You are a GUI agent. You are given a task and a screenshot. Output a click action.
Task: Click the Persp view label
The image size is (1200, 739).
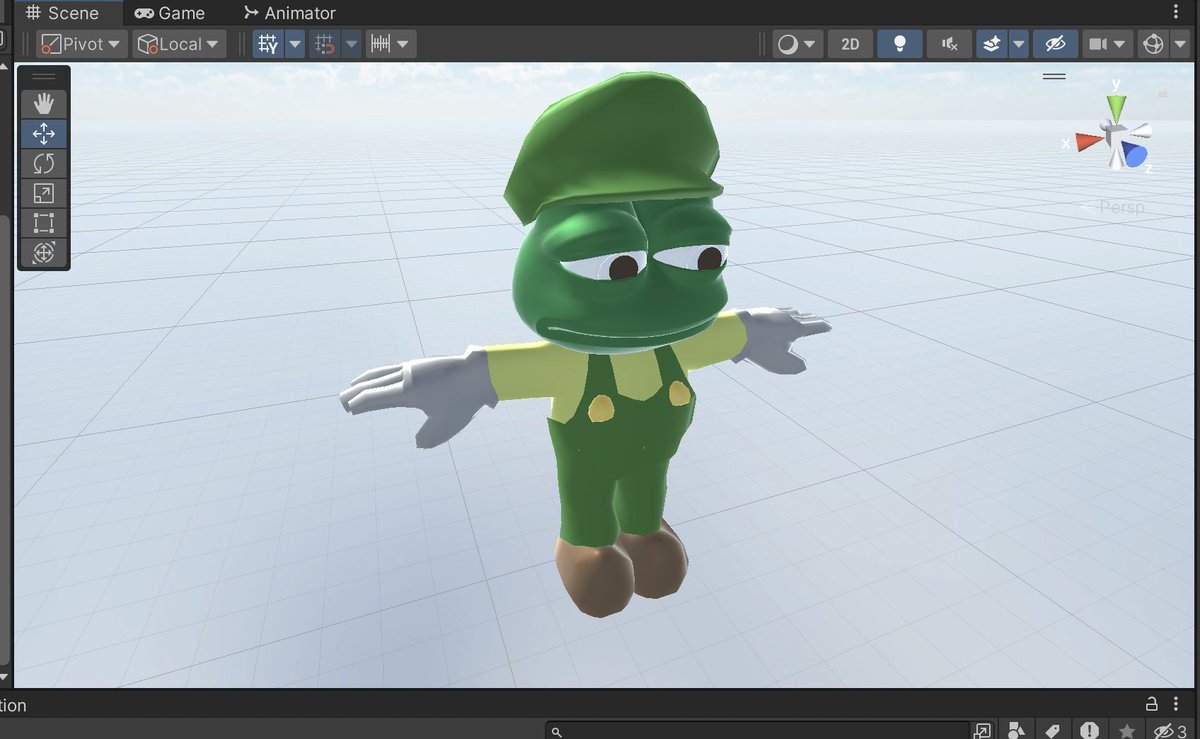(x=1122, y=207)
